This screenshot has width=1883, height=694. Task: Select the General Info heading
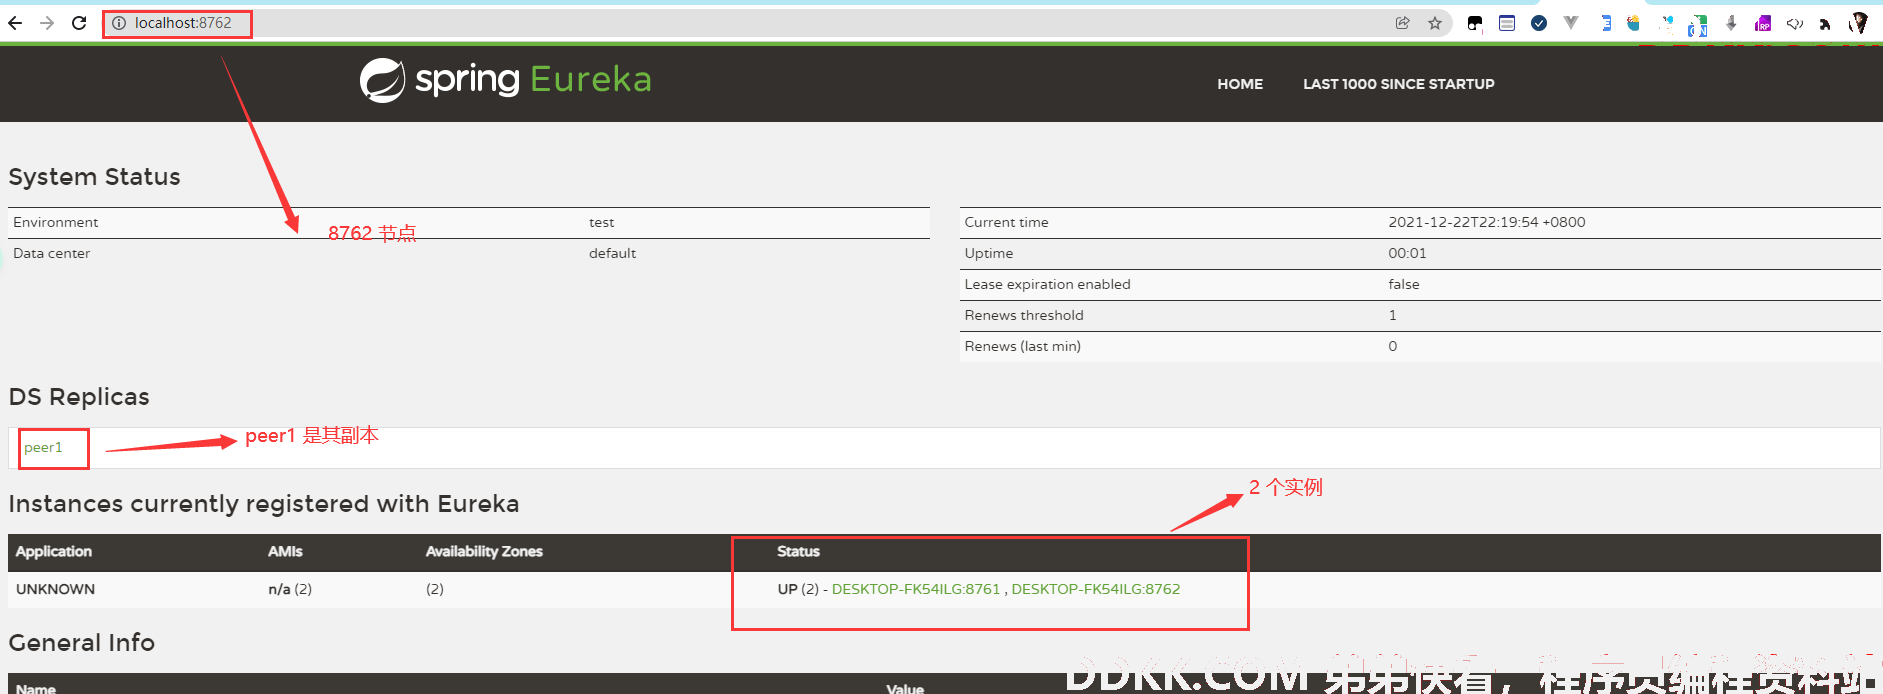pyautogui.click(x=82, y=643)
